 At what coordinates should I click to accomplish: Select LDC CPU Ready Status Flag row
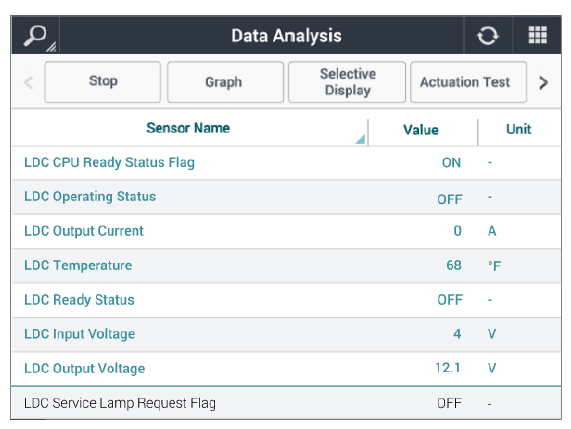(x=286, y=163)
